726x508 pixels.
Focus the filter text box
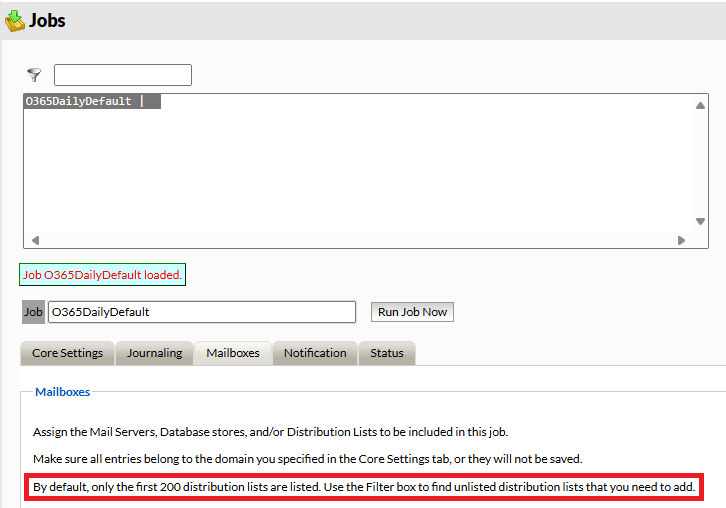coord(123,75)
